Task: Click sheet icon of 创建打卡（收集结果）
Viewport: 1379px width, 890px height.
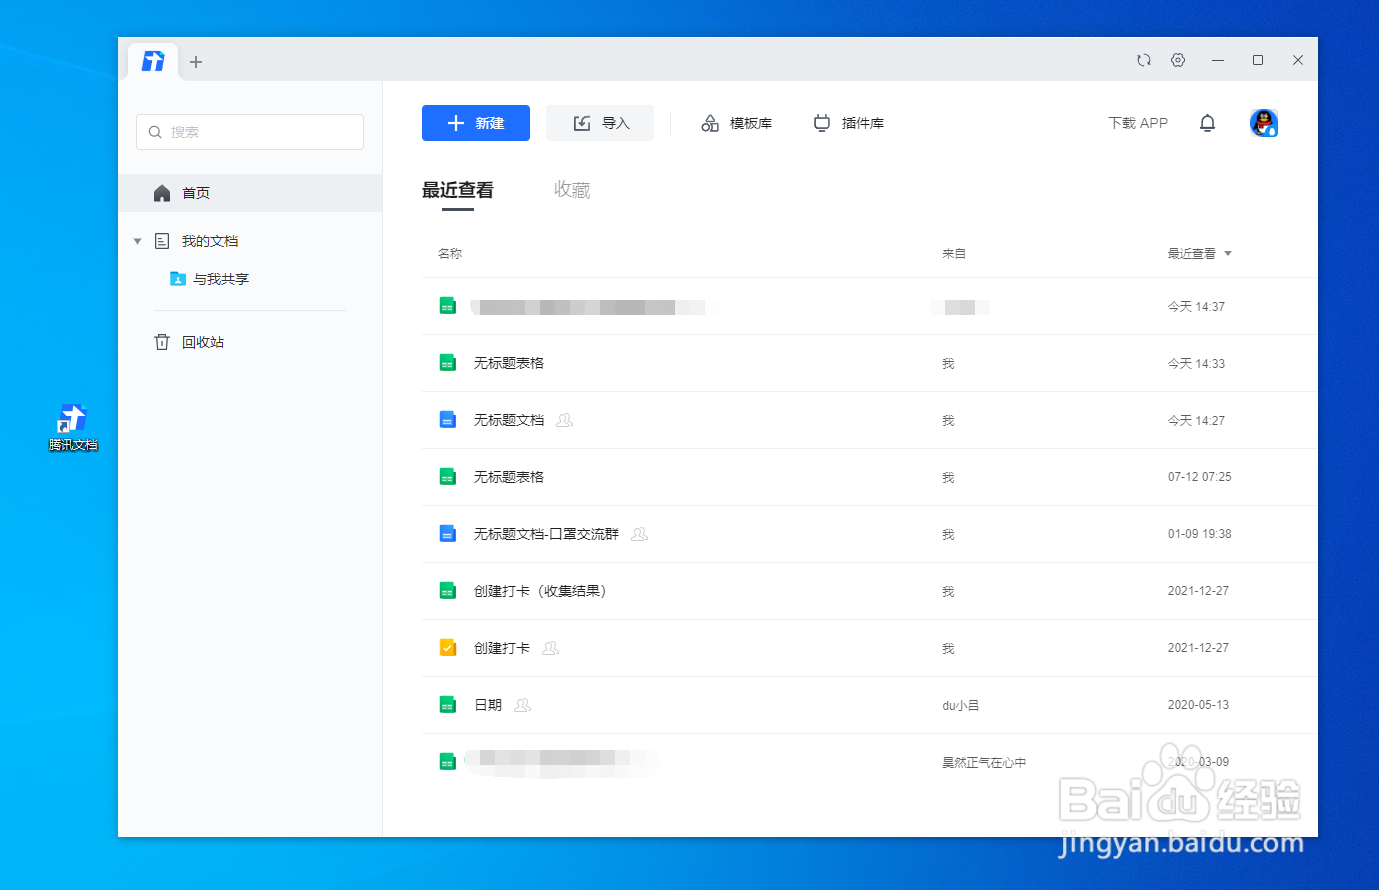Action: click(448, 591)
